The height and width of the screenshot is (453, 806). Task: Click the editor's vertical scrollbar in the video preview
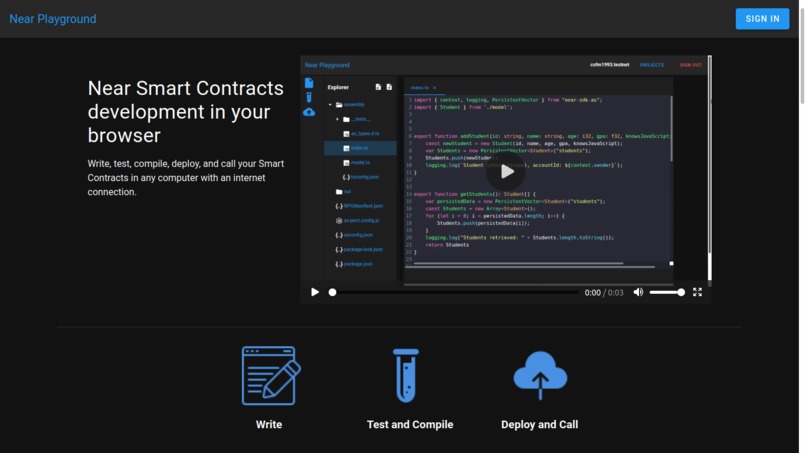tap(671, 129)
